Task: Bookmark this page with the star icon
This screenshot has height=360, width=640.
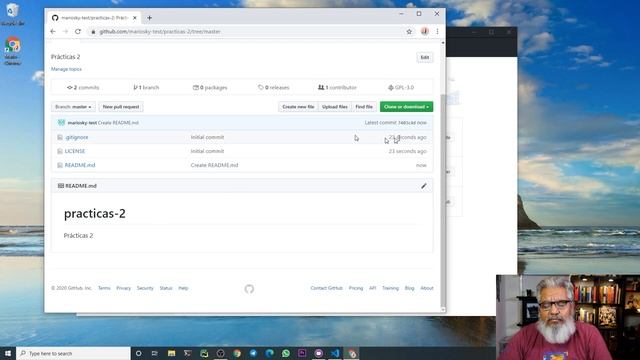Action: click(409, 31)
